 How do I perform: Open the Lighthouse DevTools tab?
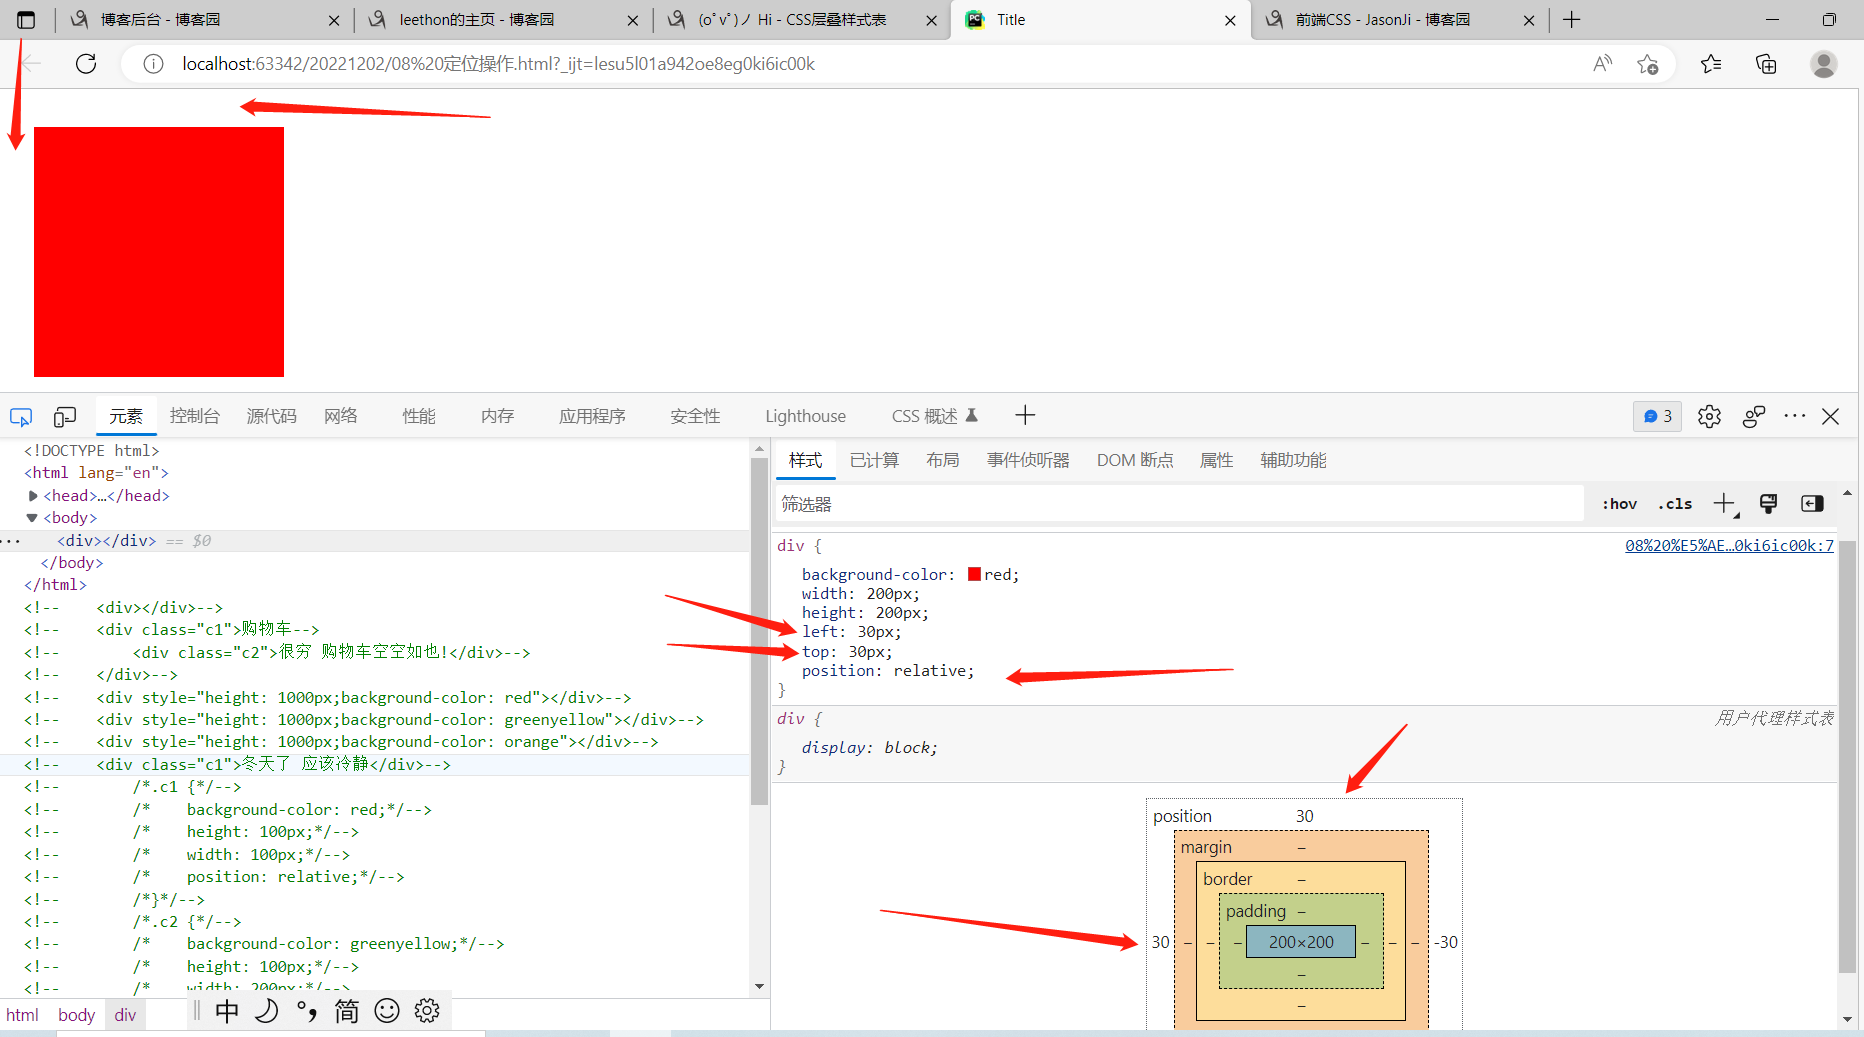[805, 416]
